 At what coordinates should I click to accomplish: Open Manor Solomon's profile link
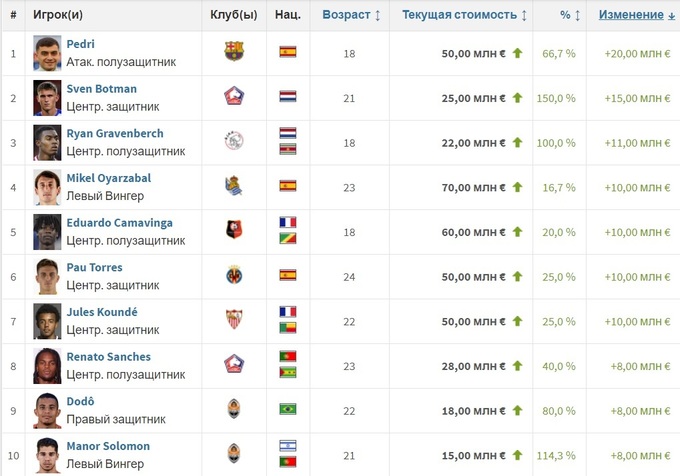click(x=108, y=445)
